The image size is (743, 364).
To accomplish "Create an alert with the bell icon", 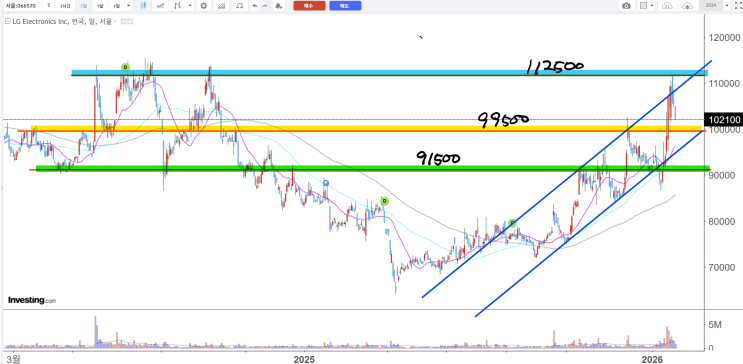I will point(279,6).
